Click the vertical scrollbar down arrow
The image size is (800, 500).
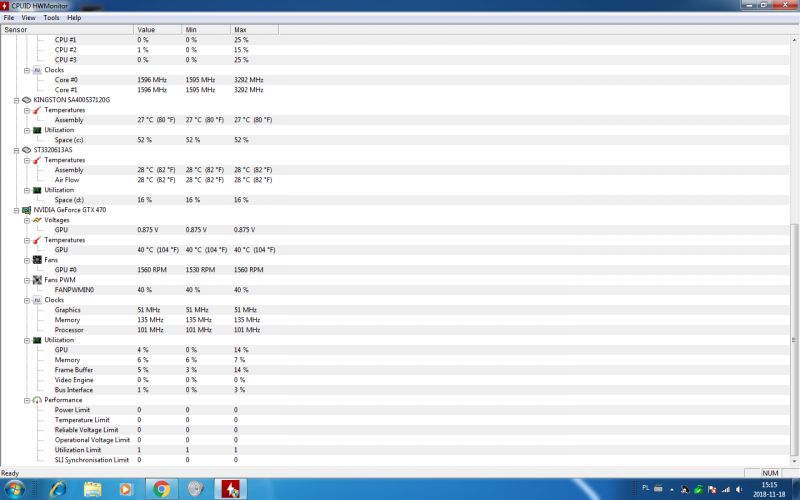coord(794,461)
